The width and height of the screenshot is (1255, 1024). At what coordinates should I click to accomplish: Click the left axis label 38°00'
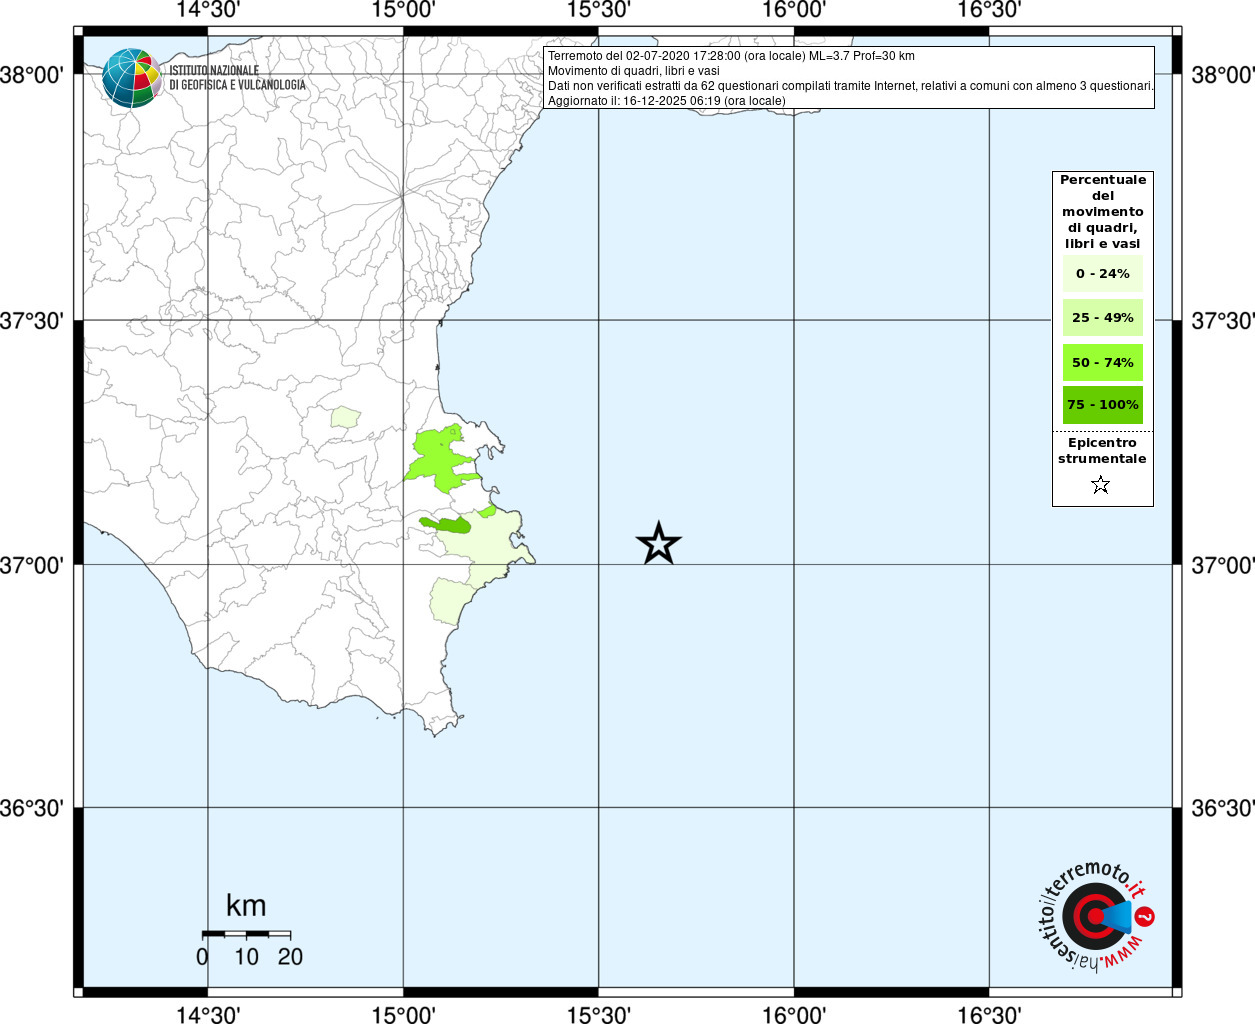tap(32, 75)
